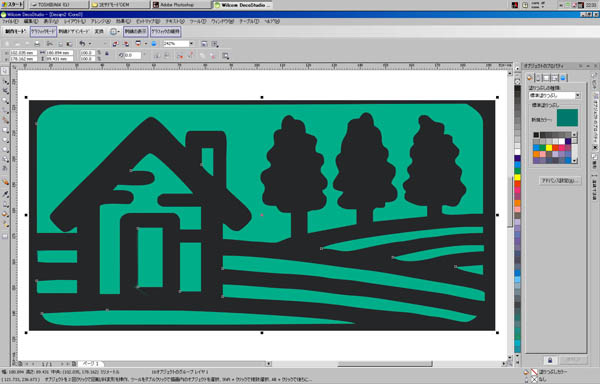
Task: Select the fill bucket tool in left toolbox
Action: tap(5, 182)
